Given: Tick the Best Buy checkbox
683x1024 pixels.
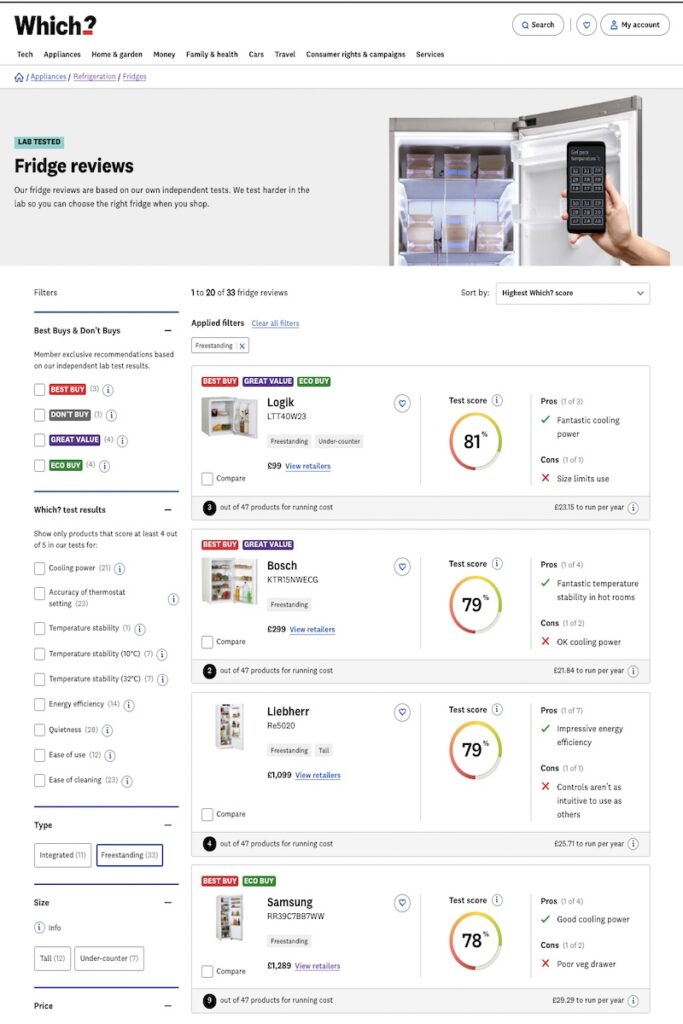Looking at the screenshot, I should [39, 390].
